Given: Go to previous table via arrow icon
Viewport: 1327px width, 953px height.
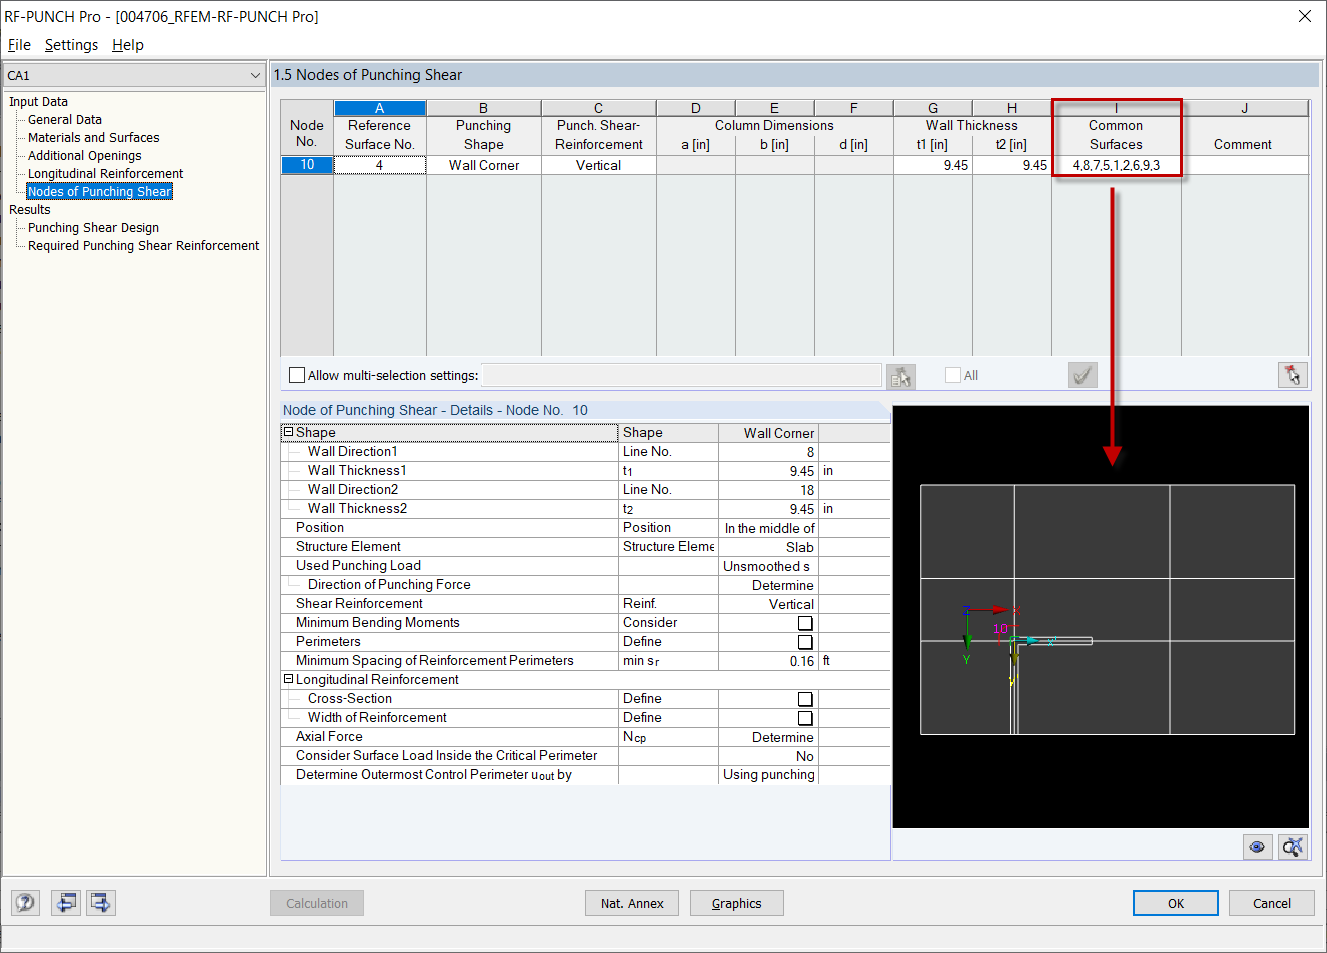Looking at the screenshot, I should tap(66, 902).
